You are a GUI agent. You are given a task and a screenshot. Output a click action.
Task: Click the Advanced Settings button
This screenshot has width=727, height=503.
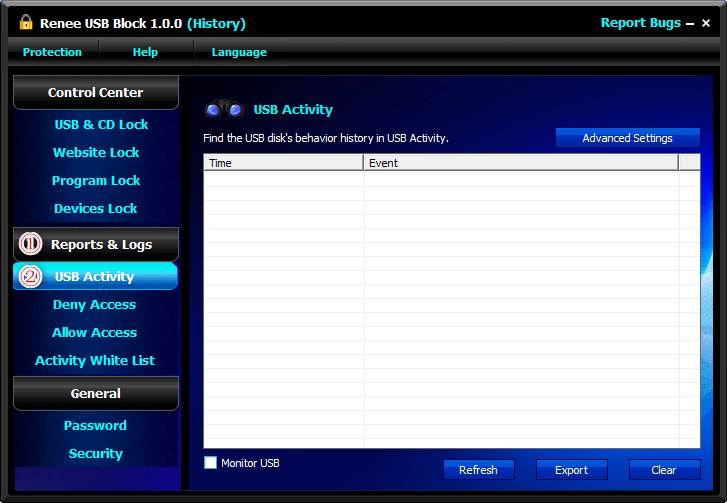pos(628,138)
